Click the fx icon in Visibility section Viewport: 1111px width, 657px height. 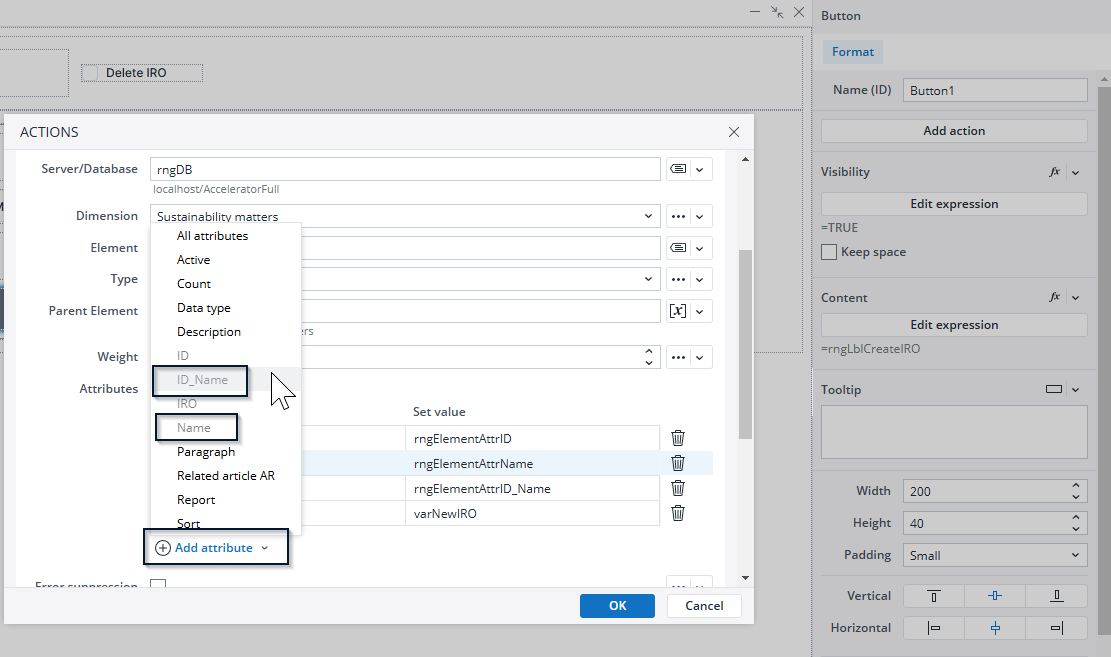tap(1054, 172)
